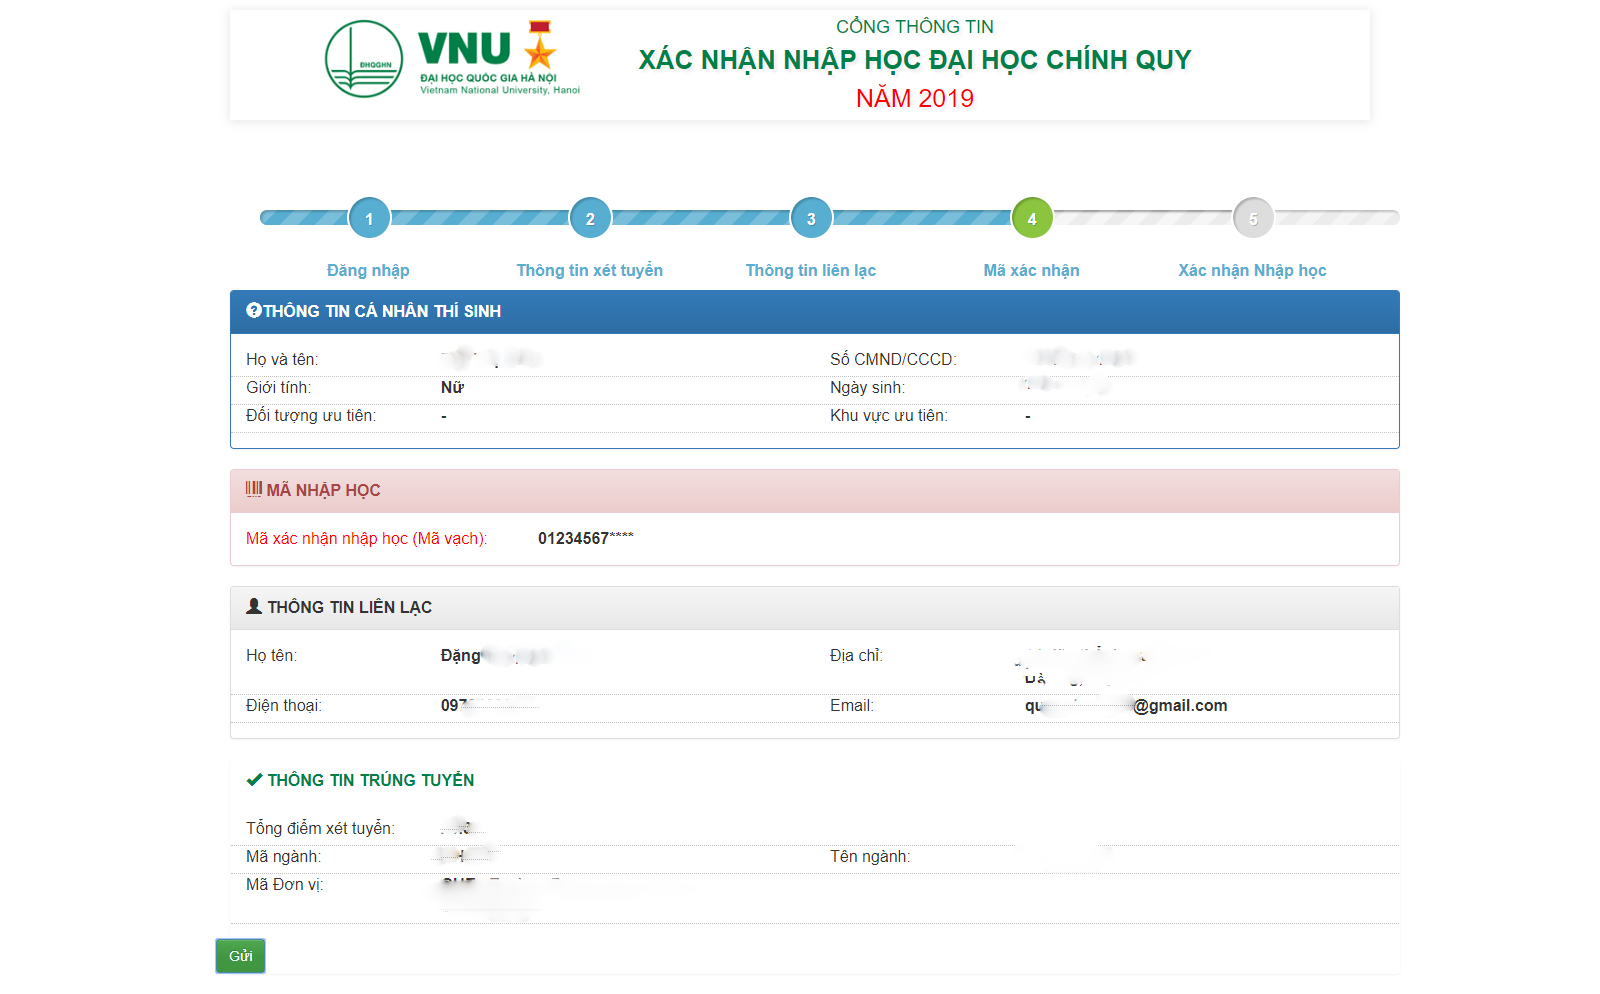Open the Thông tin liên lạc step label
The width and height of the screenshot is (1600, 994).
coord(810,270)
